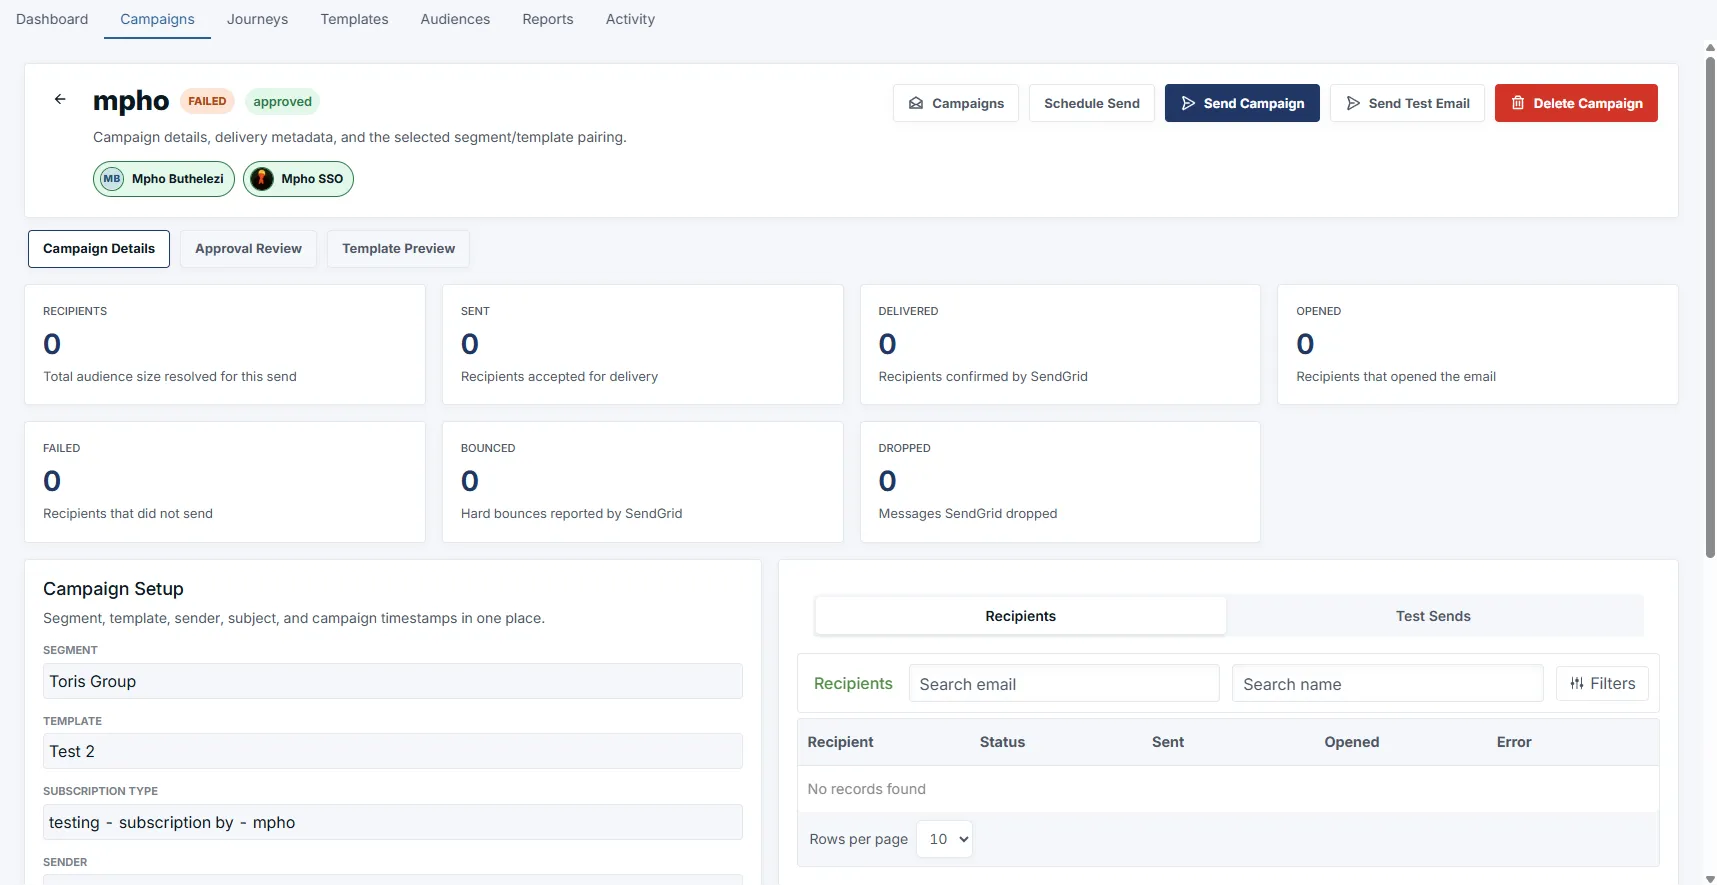Click the Opened column header
This screenshot has width=1717, height=886.
[1351, 742]
